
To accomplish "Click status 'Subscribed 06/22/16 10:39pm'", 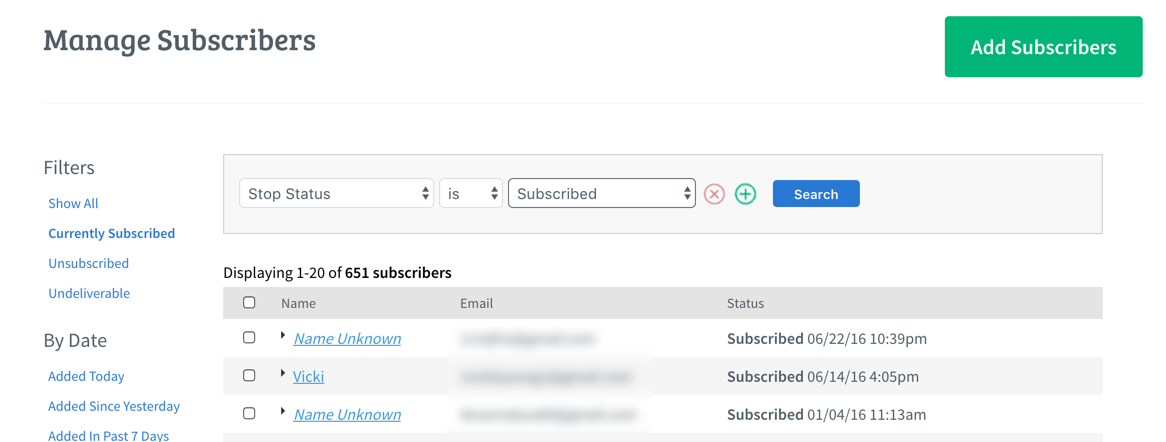I will 827,339.
